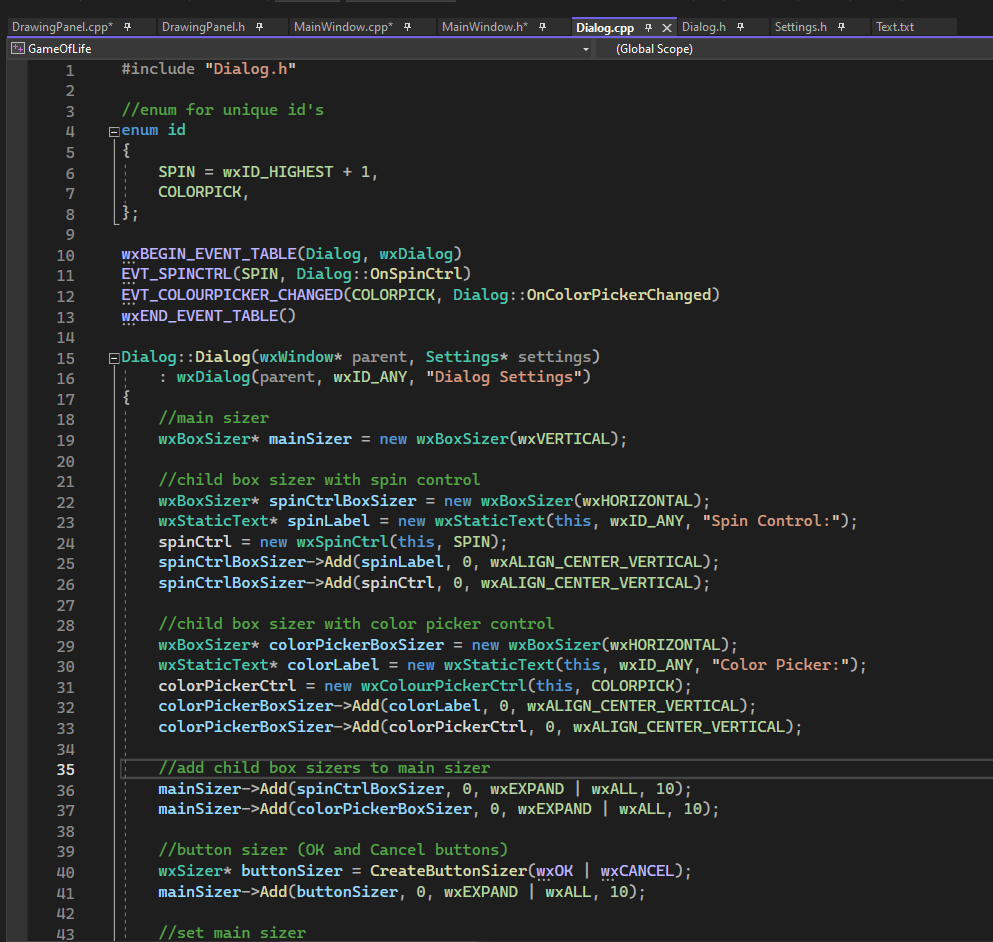Collapse the enum id block
Viewport: 993px width, 942px height.
pos(113,131)
